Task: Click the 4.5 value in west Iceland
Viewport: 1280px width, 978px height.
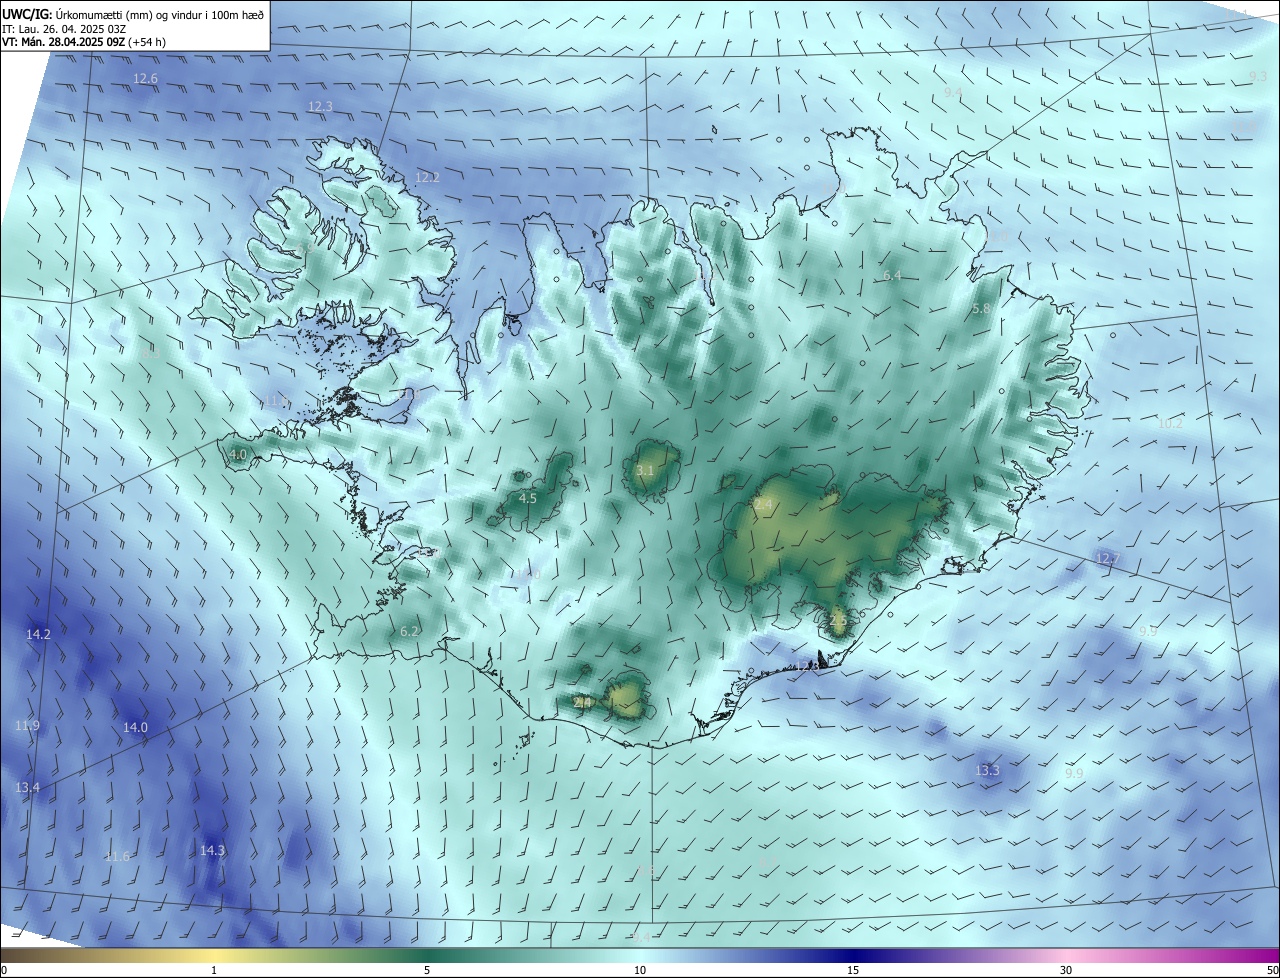Action: 528,497
